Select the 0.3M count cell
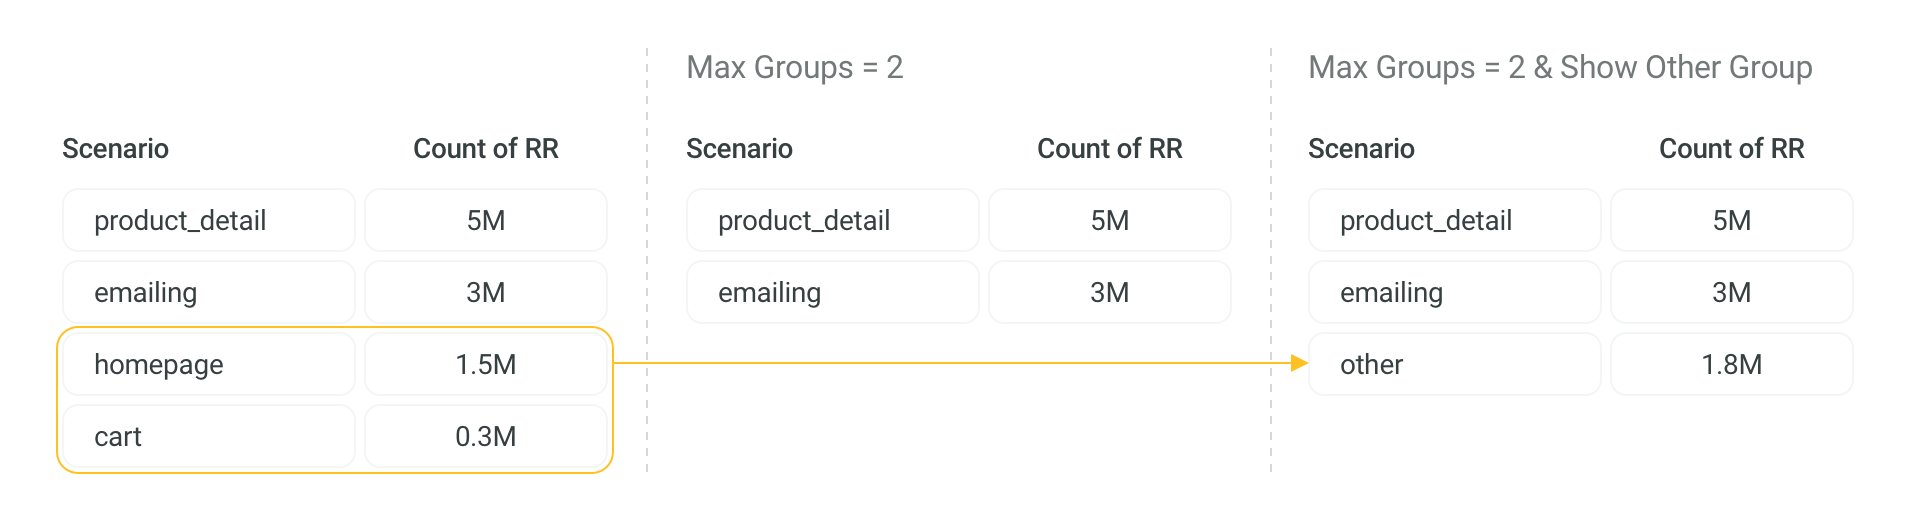Screen dimensions: 1916x532 (x=486, y=436)
